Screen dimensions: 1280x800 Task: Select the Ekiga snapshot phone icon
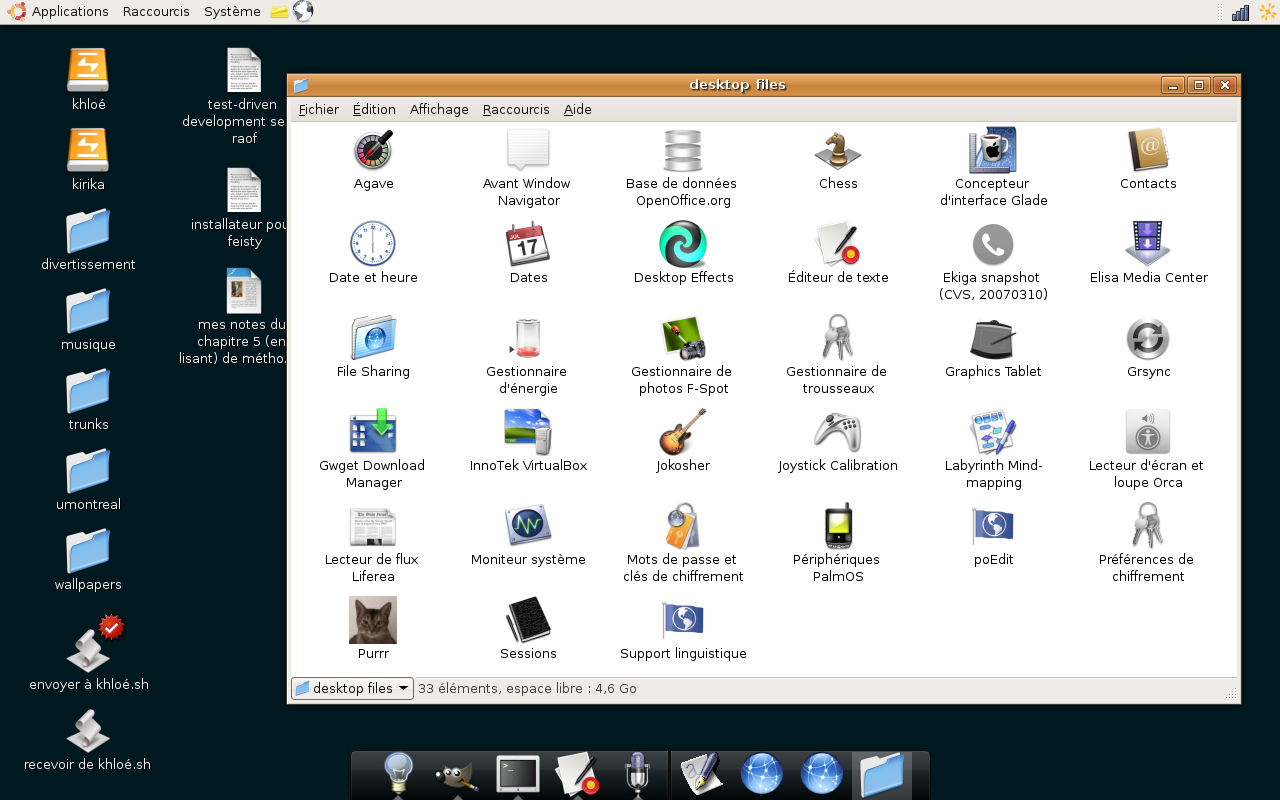993,244
